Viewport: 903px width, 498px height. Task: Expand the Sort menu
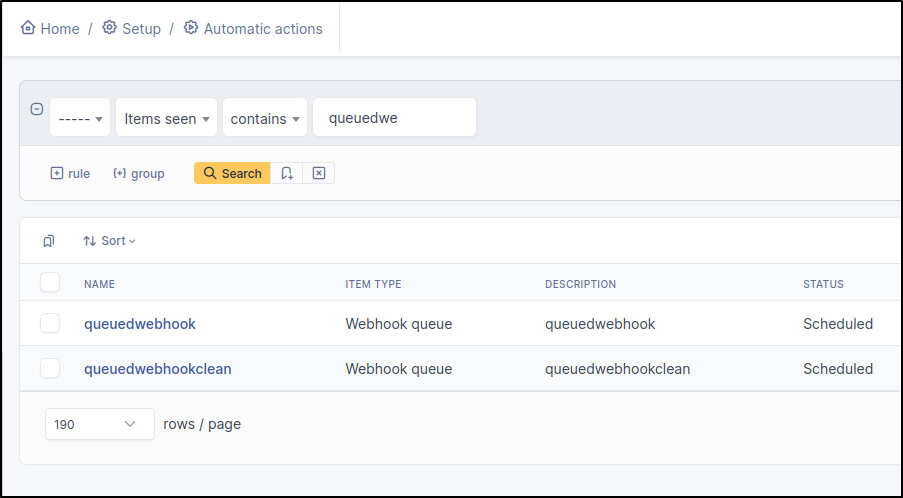pos(109,241)
